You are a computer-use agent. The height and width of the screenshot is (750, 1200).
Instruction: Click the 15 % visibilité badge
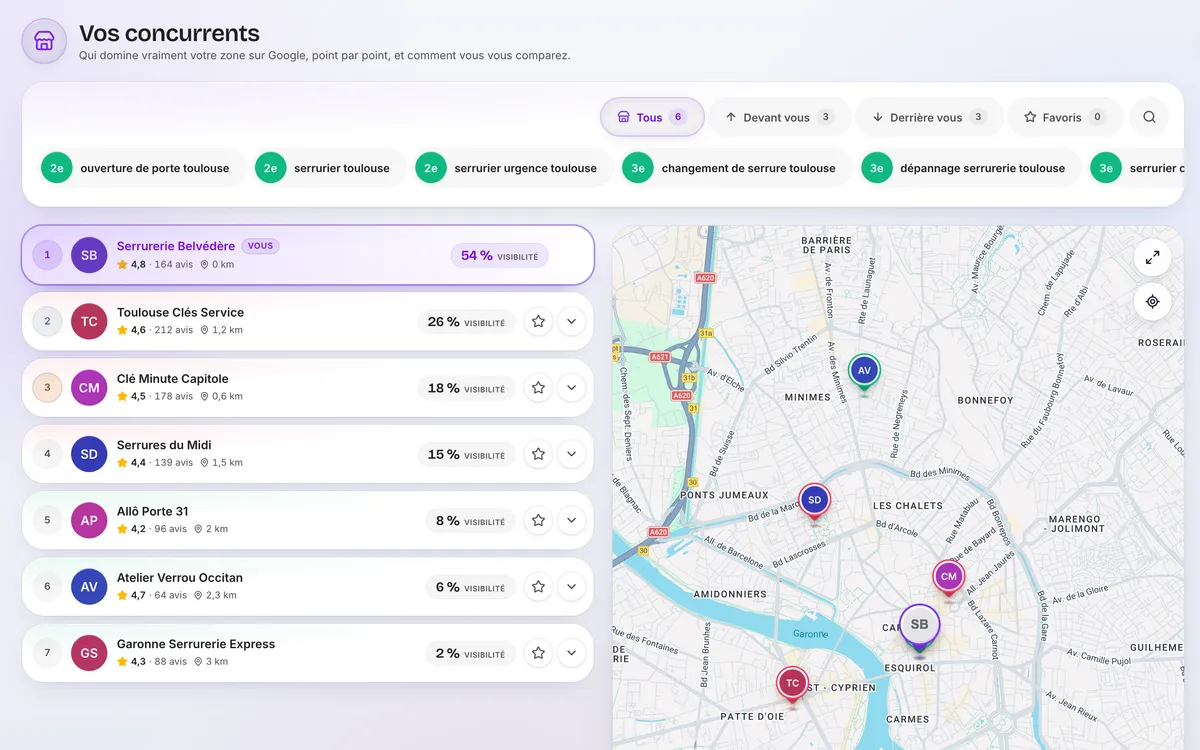click(x=466, y=454)
